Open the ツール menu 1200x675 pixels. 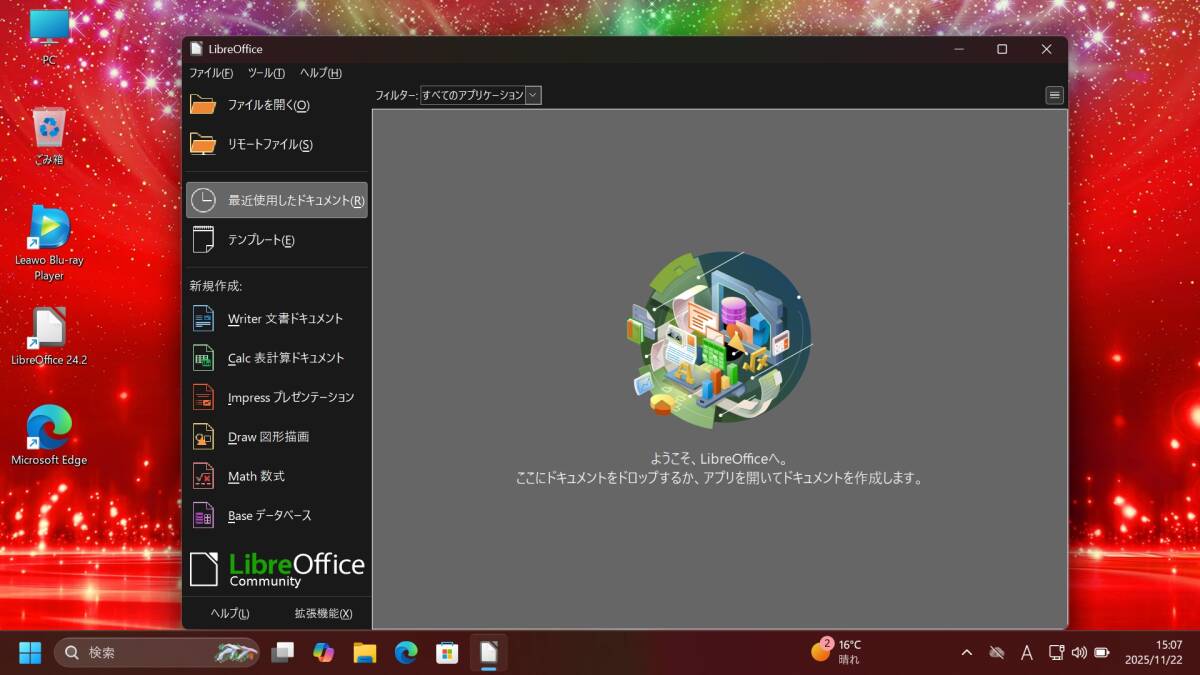266,73
